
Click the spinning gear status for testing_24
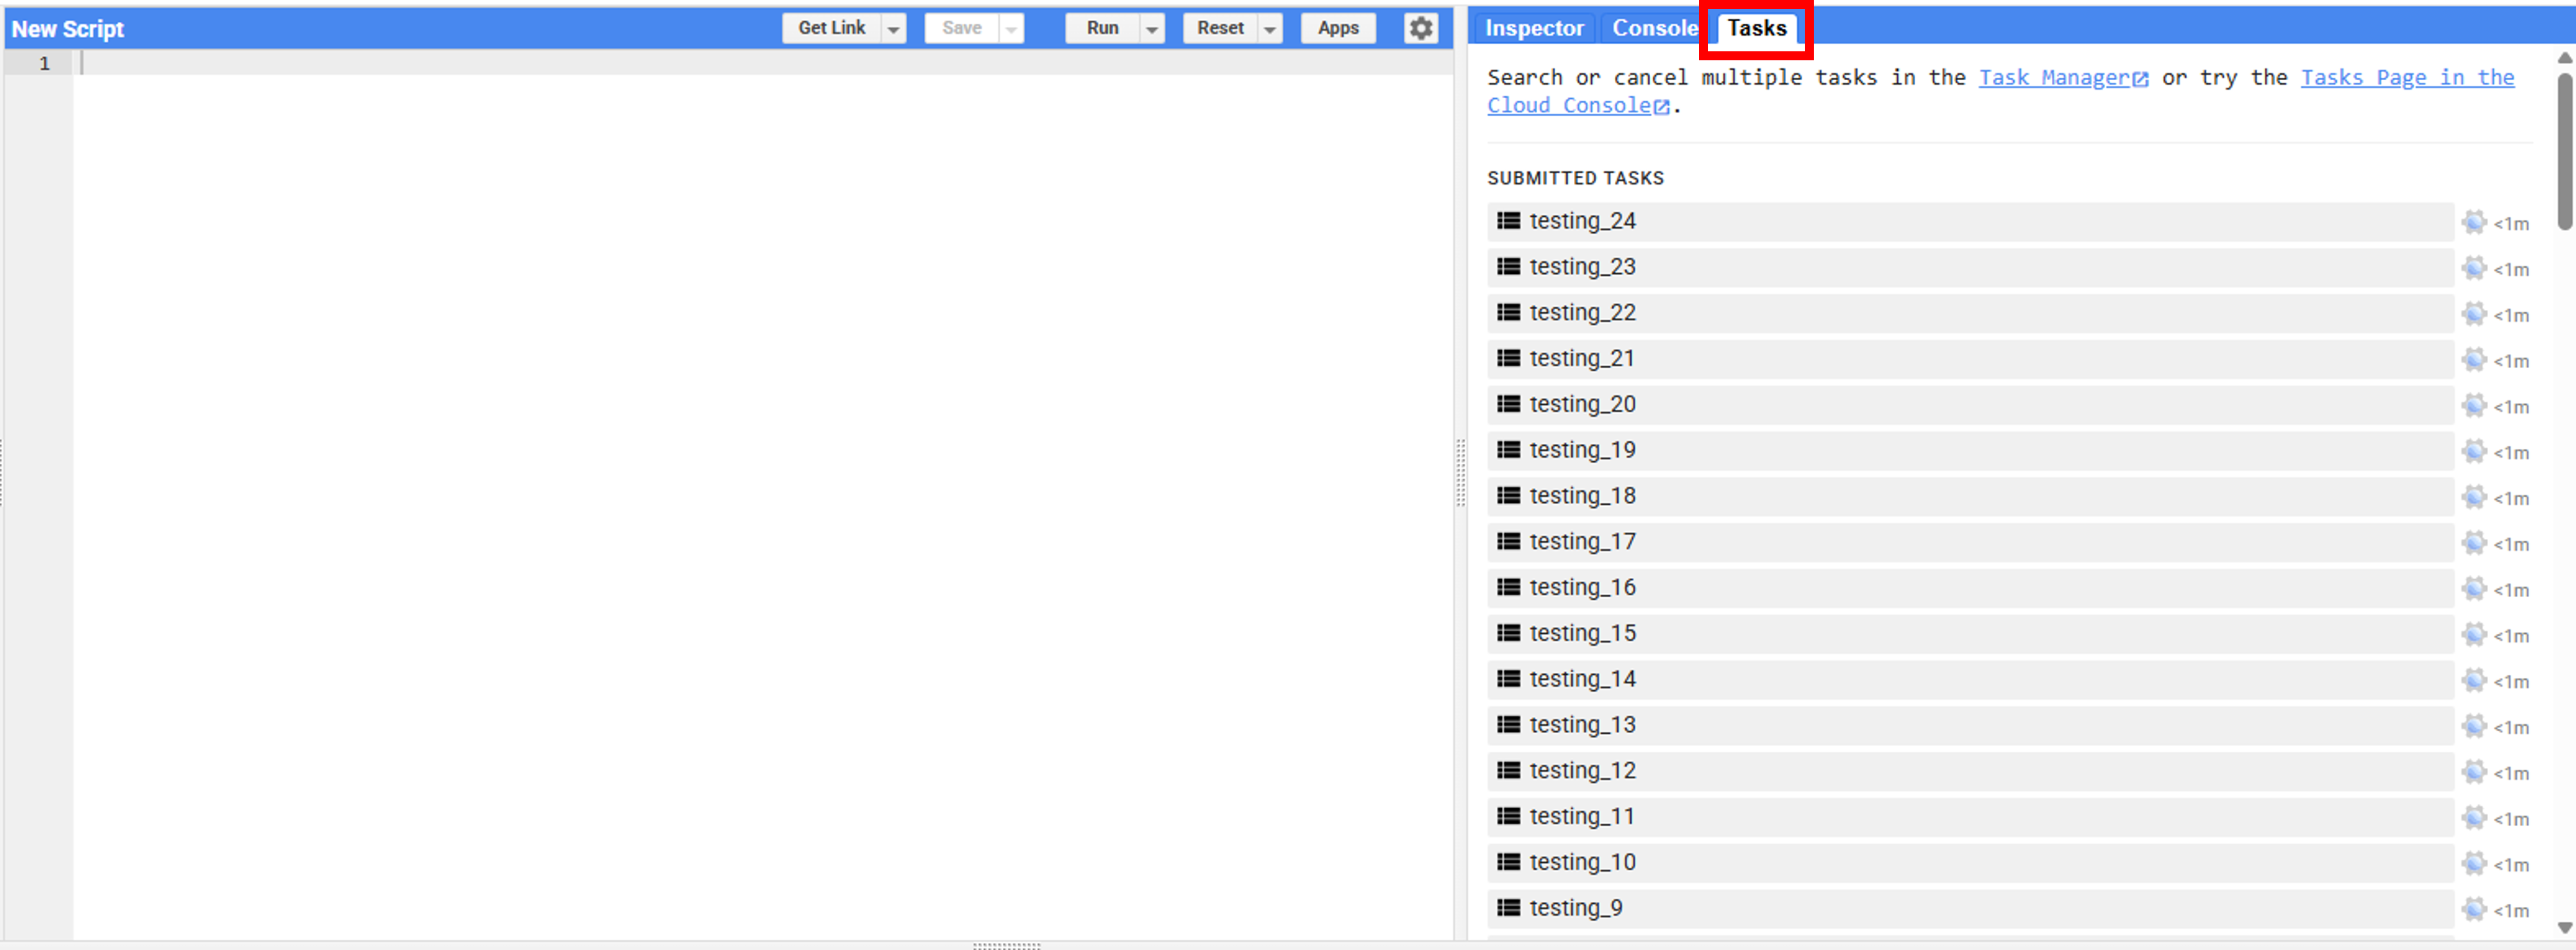2474,222
